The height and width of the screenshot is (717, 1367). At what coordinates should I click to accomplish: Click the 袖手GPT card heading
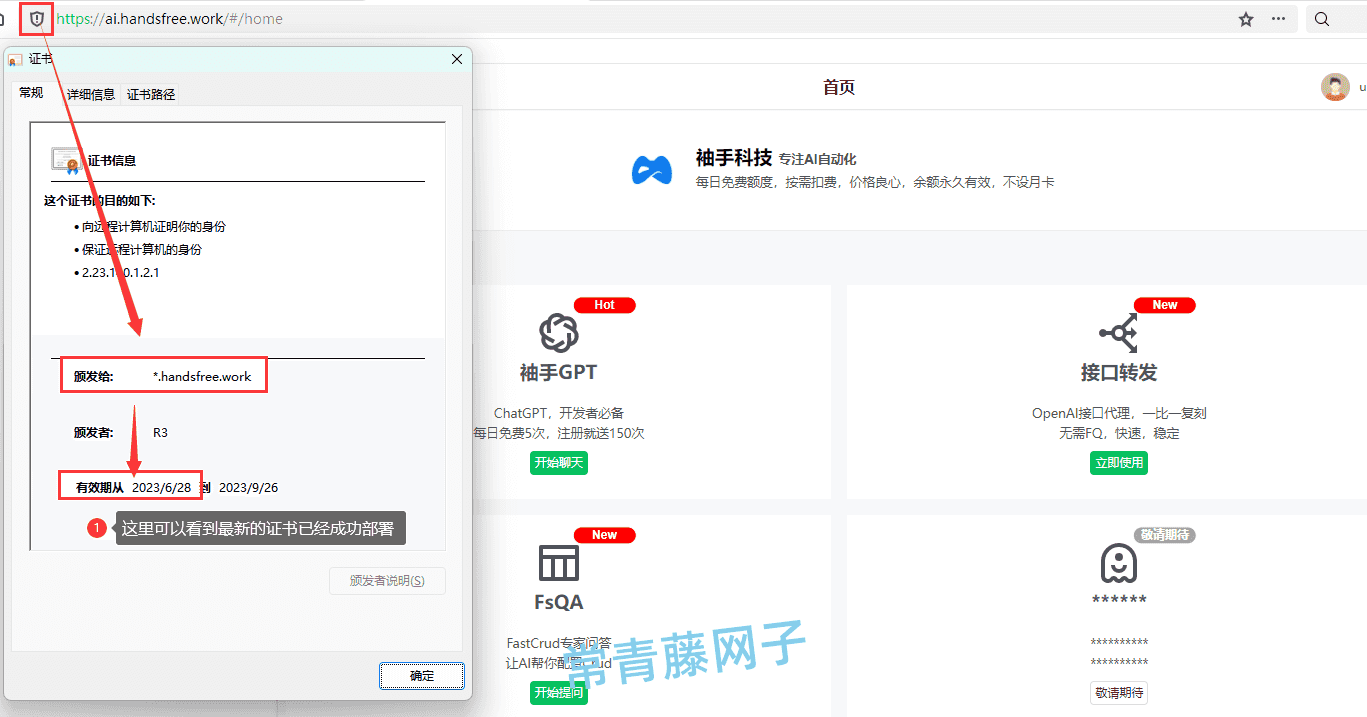click(559, 373)
